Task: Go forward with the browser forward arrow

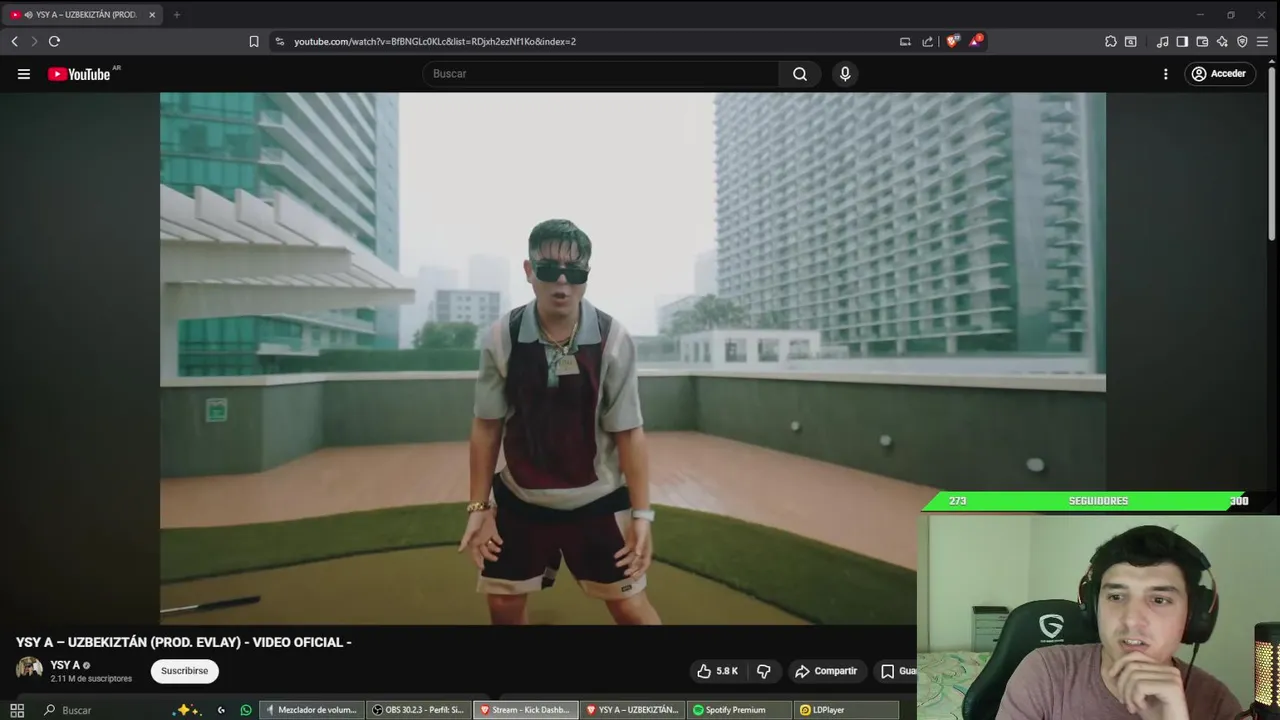Action: click(x=34, y=41)
